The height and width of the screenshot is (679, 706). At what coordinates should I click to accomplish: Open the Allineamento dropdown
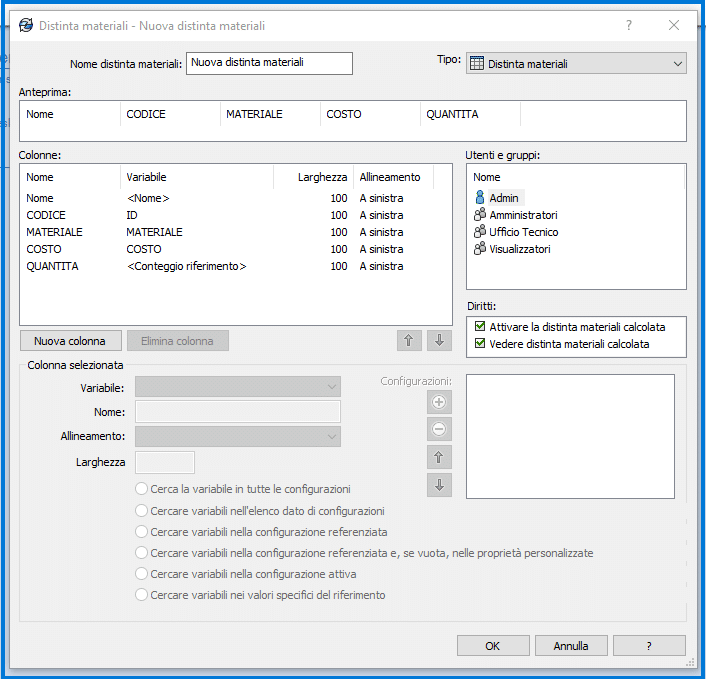tap(238, 437)
